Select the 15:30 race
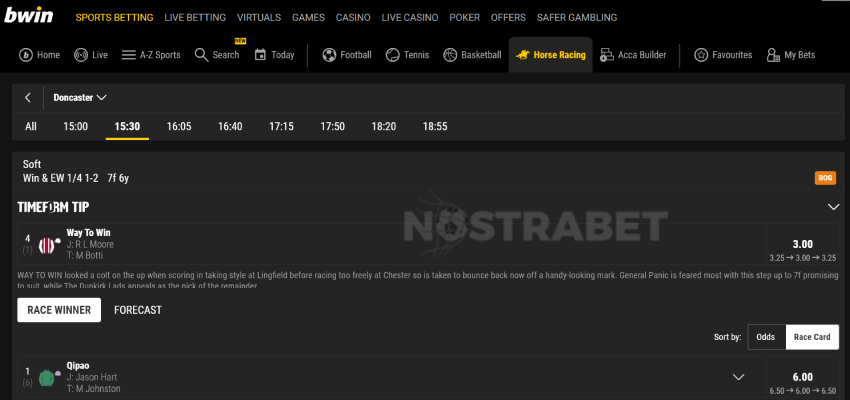The height and width of the screenshot is (400, 850). click(x=127, y=127)
